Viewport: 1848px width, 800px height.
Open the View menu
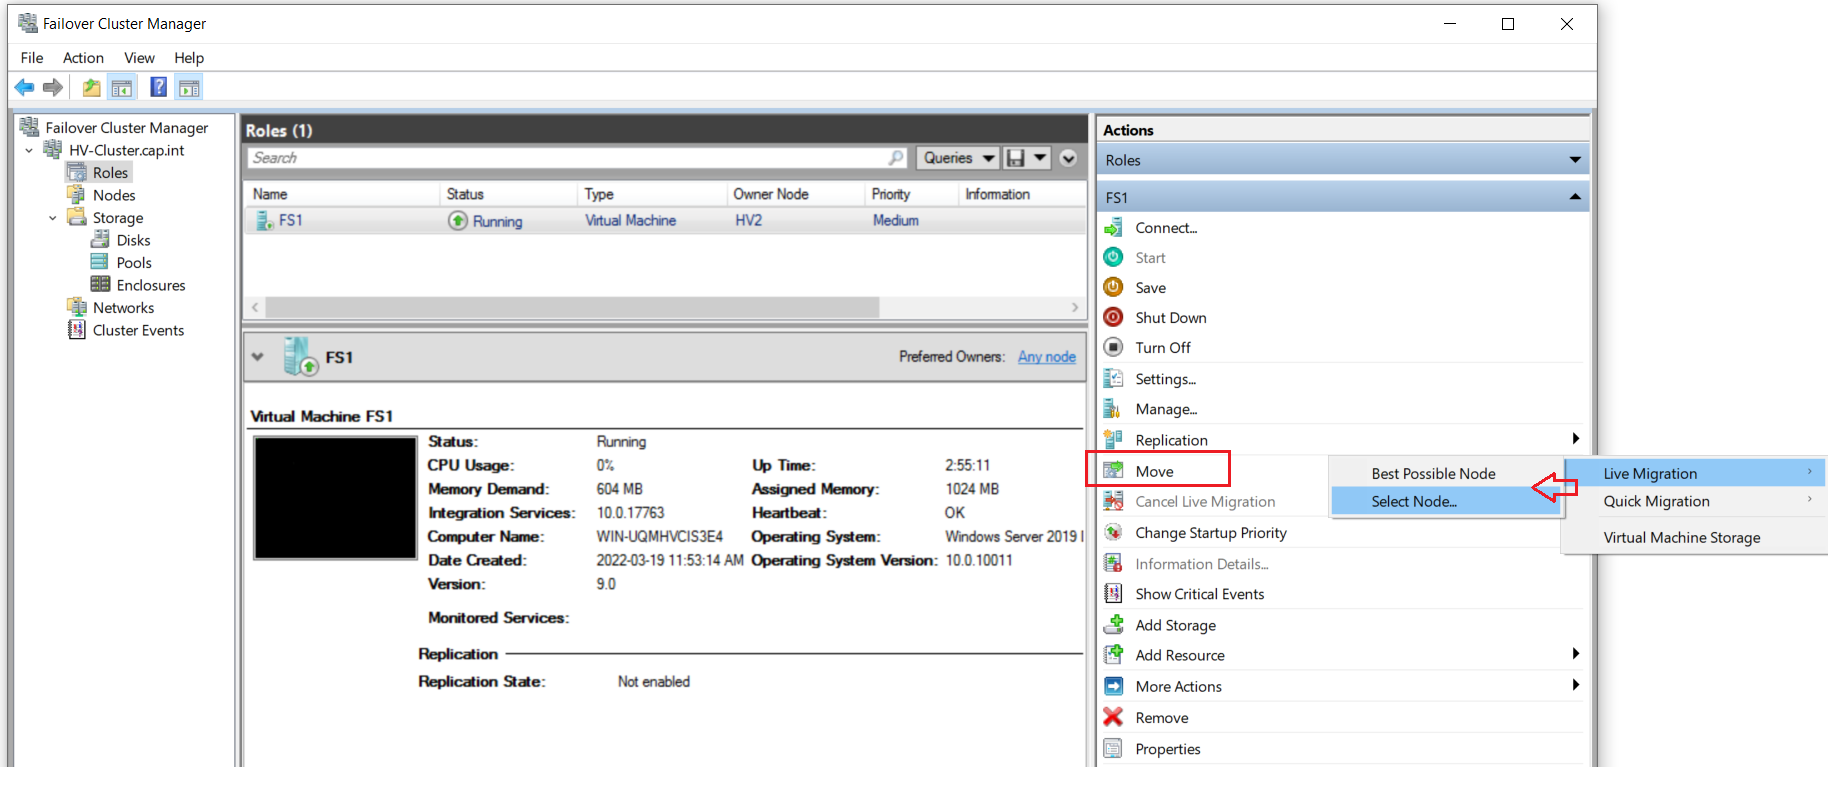[139, 58]
